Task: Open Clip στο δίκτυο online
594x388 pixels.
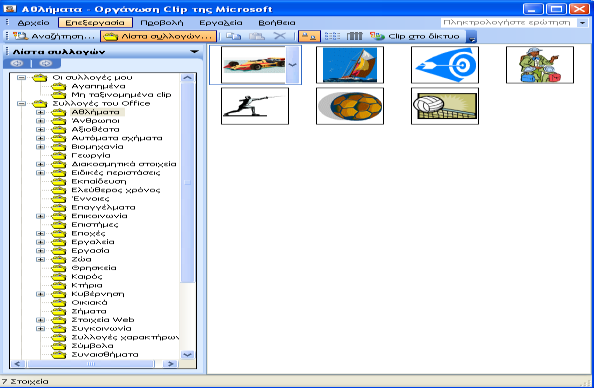Action: [x=415, y=36]
